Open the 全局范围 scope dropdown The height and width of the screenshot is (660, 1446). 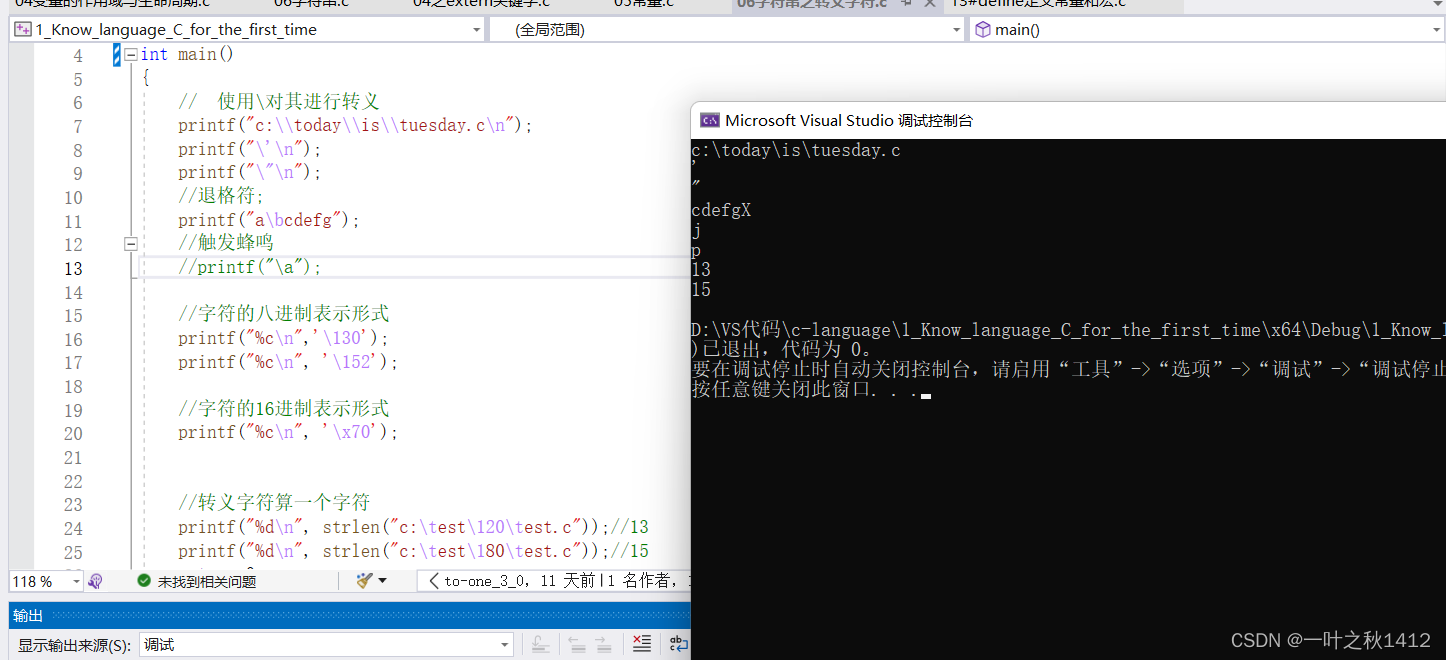(956, 30)
